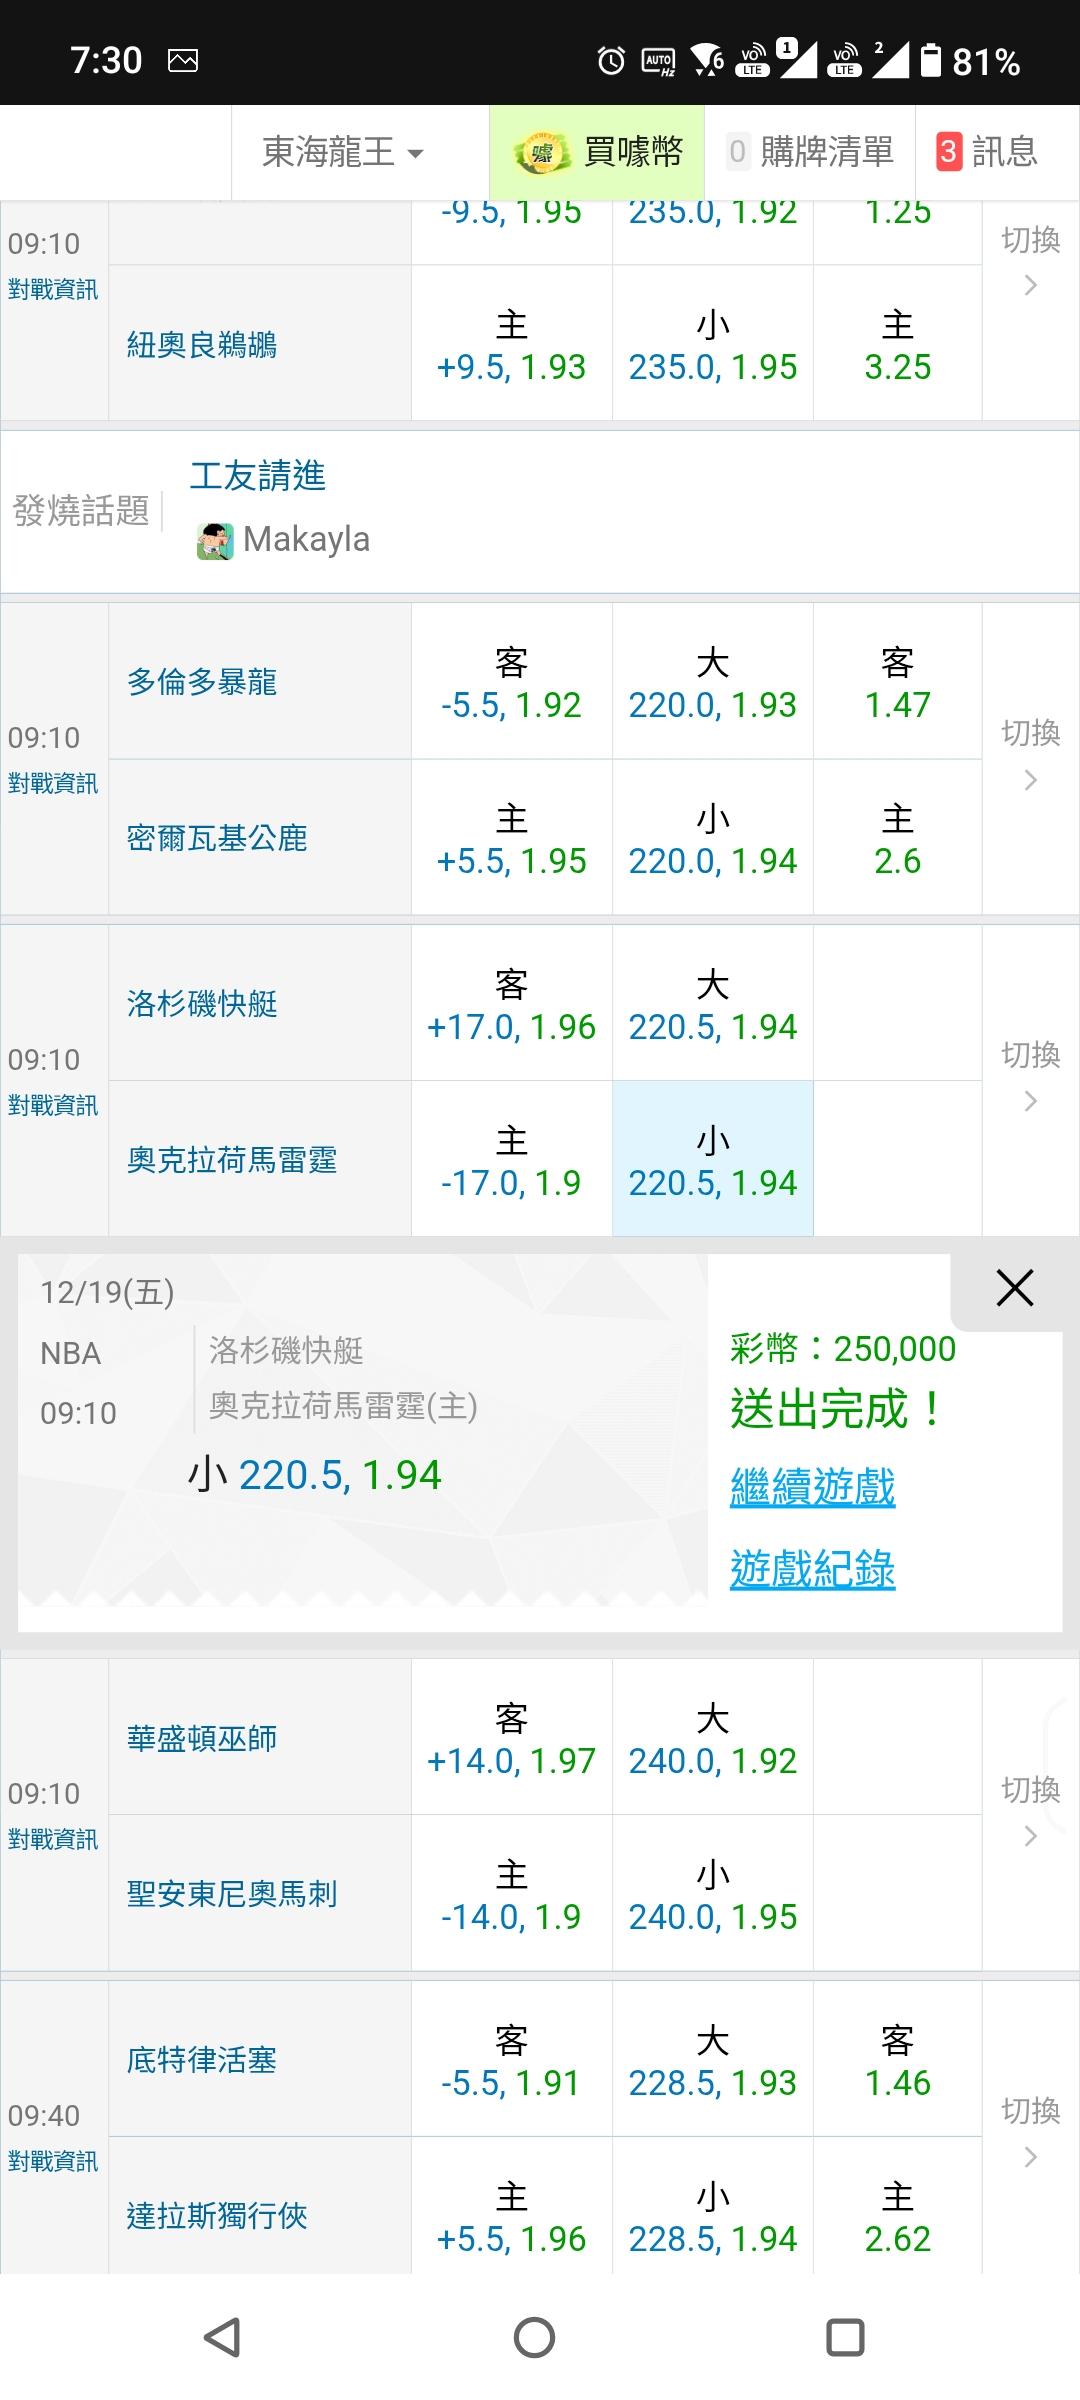Tap Makayla's avatar in hot topics
The height and width of the screenshot is (2400, 1080).
214,541
